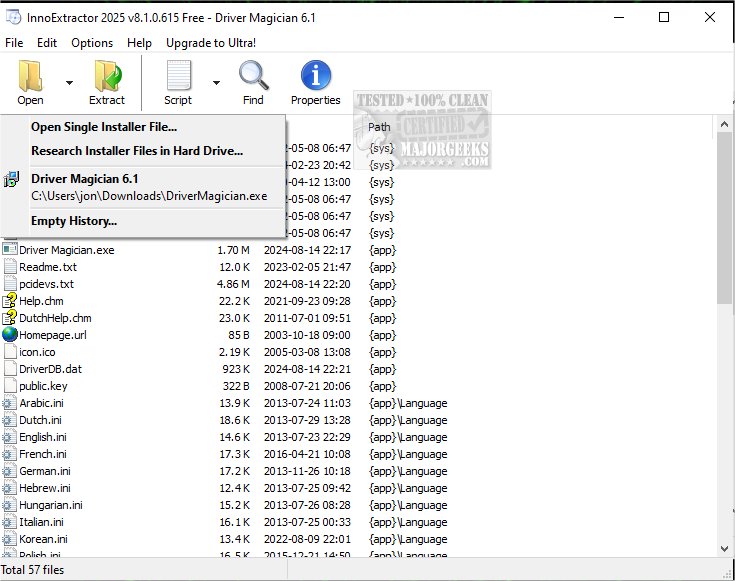Select the Help.chm file icon
The image size is (735, 581).
pyautogui.click(x=10, y=301)
